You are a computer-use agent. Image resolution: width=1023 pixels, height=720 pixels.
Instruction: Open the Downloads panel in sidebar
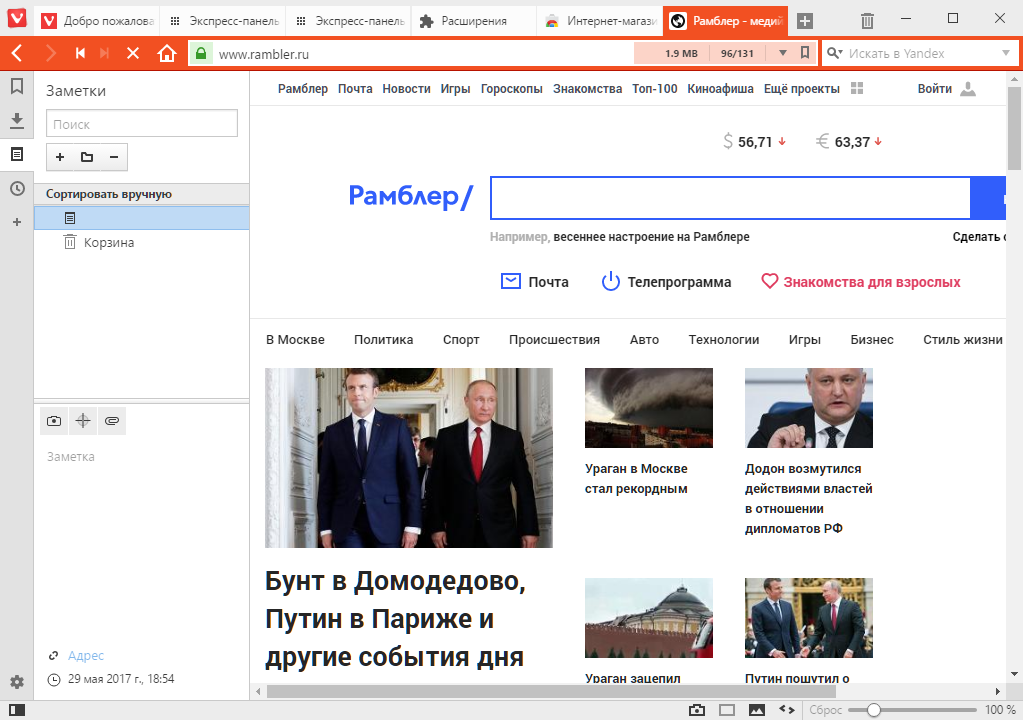(x=16, y=121)
